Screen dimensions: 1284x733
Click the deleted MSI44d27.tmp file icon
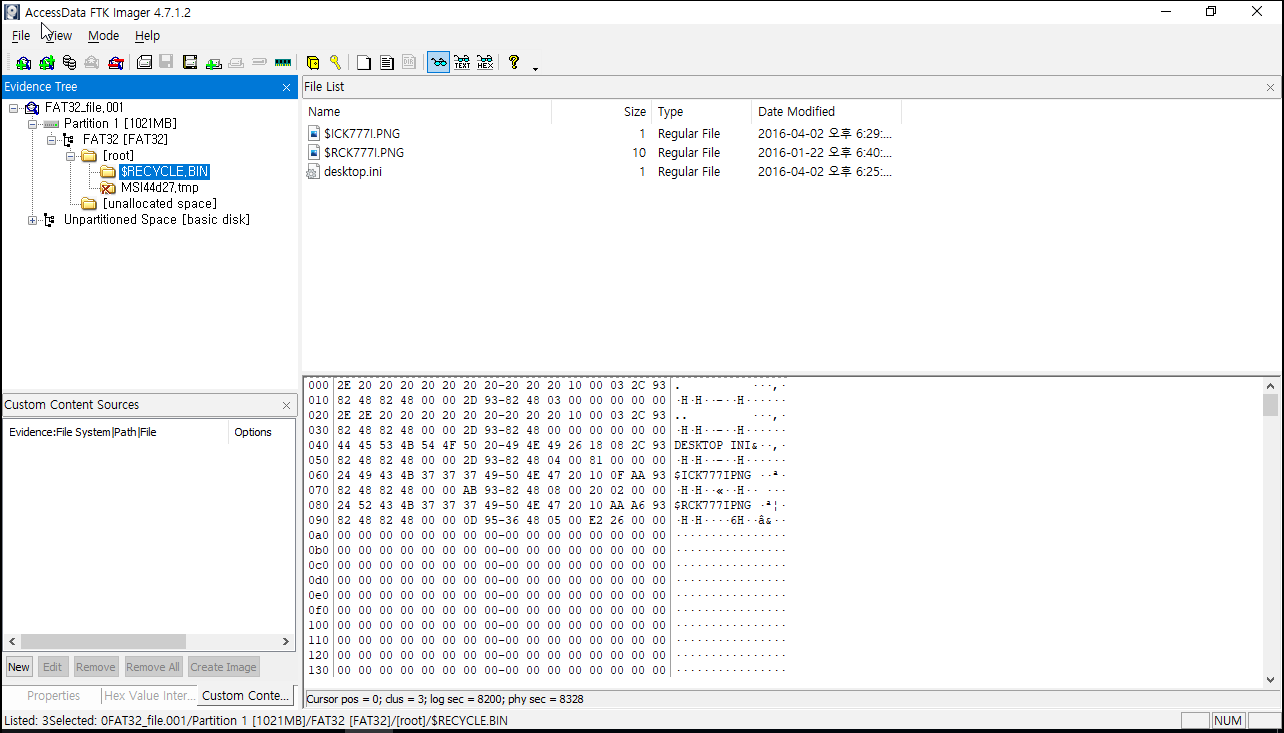pyautogui.click(x=108, y=187)
